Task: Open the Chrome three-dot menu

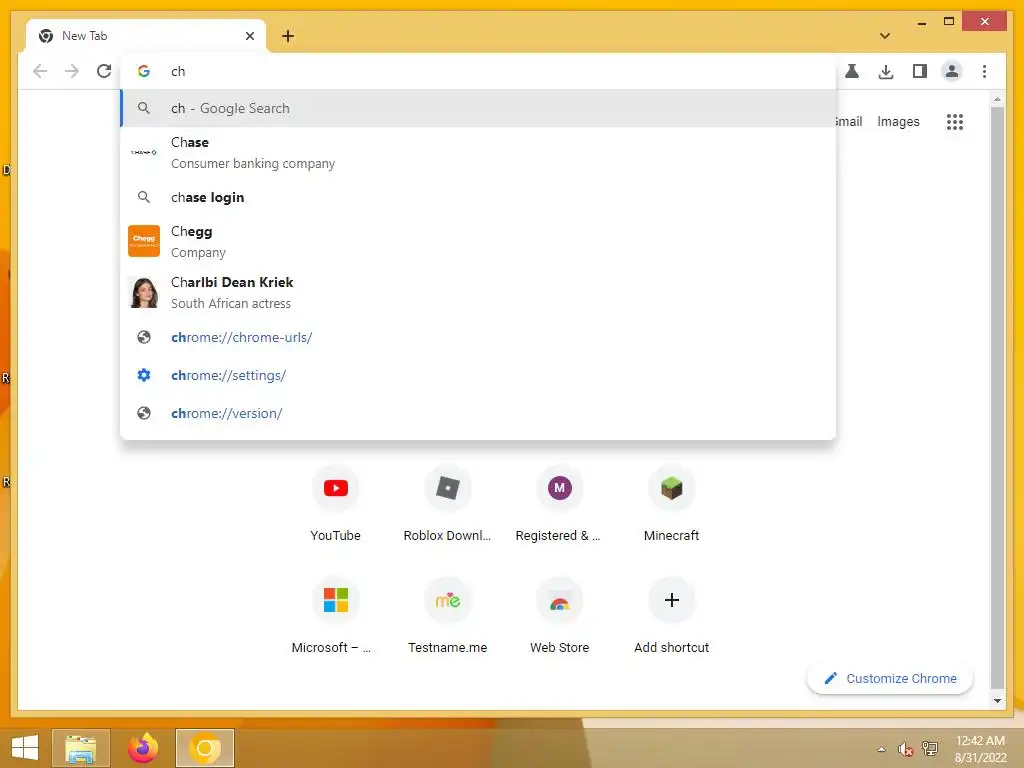Action: click(984, 71)
